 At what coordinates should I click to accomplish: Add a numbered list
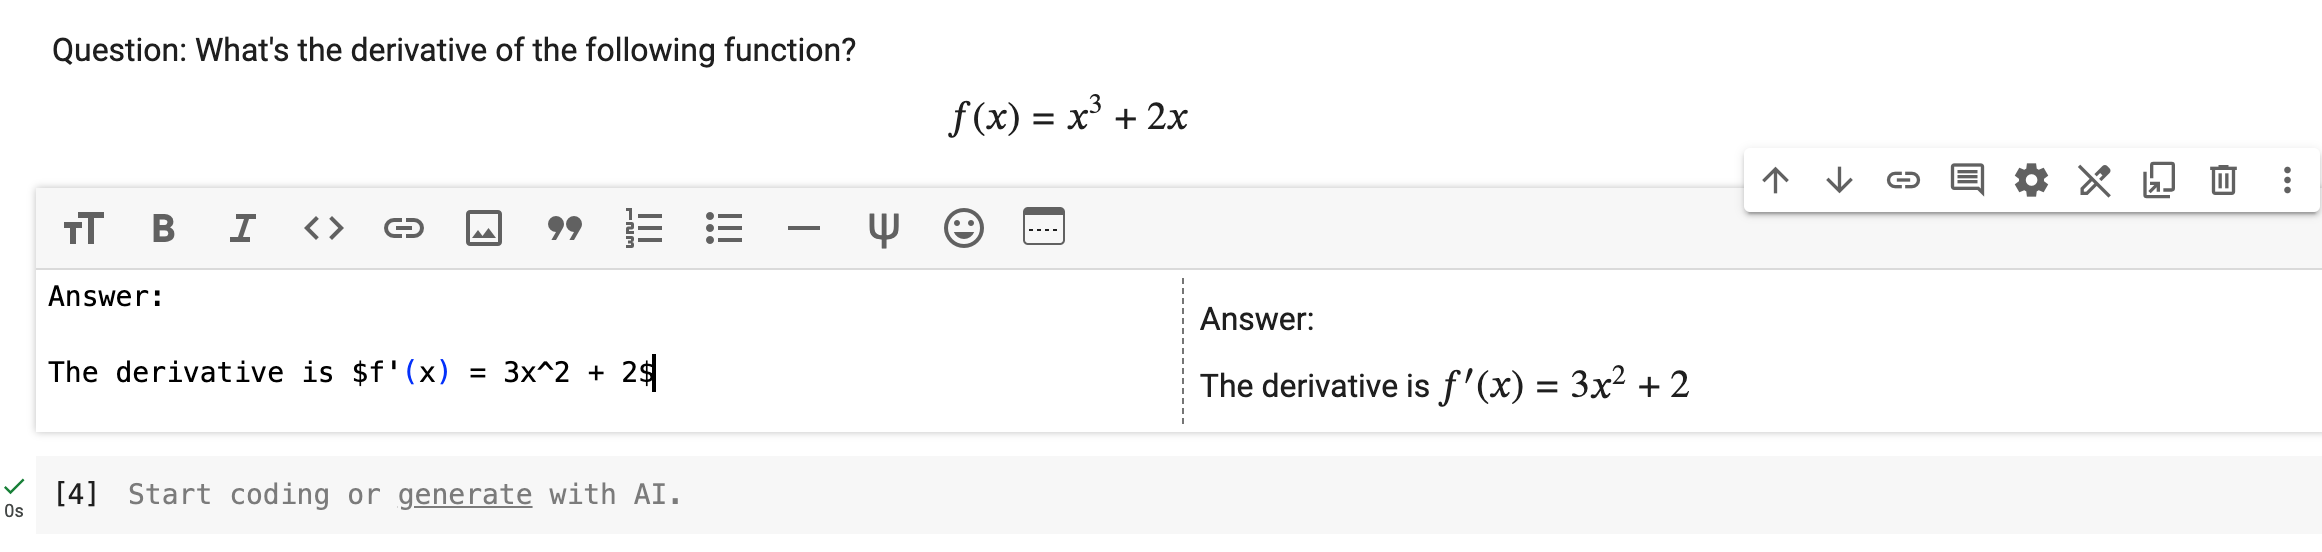(643, 229)
